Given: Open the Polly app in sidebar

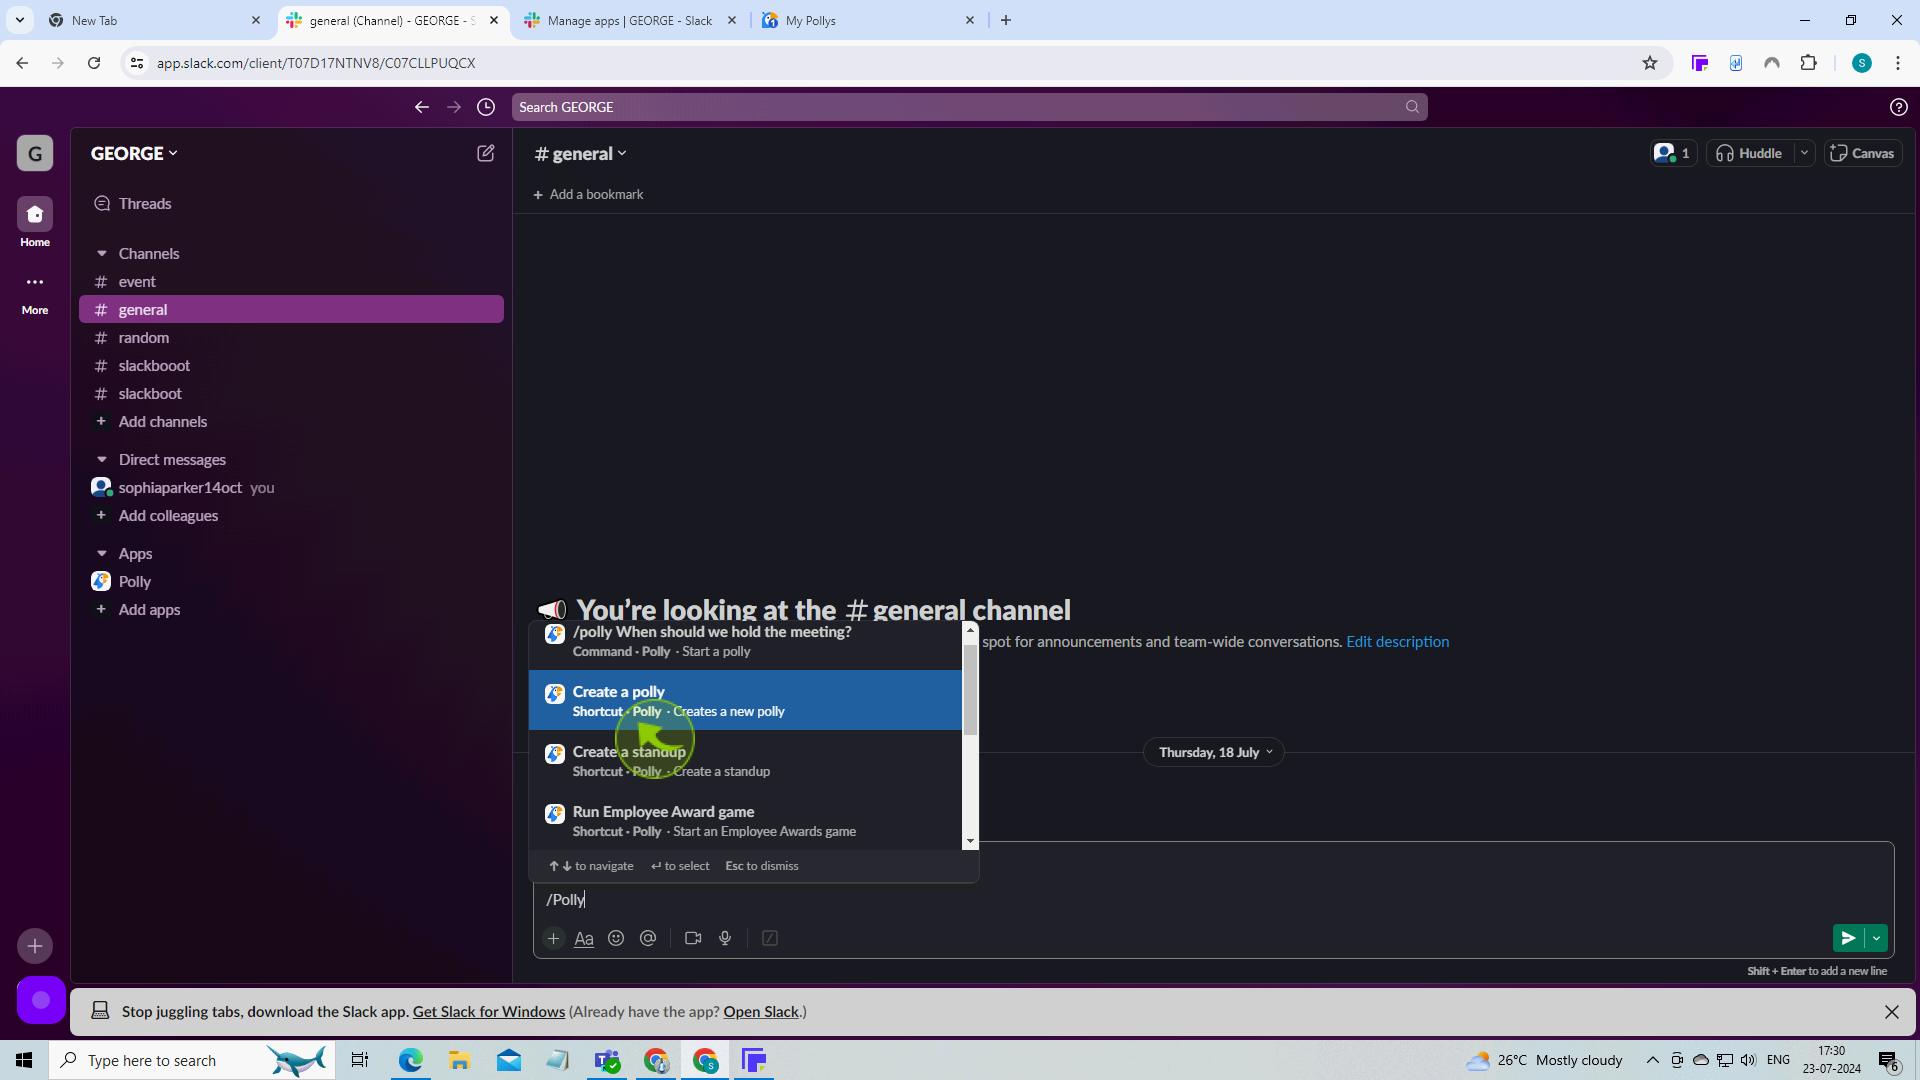Looking at the screenshot, I should [291, 582].
